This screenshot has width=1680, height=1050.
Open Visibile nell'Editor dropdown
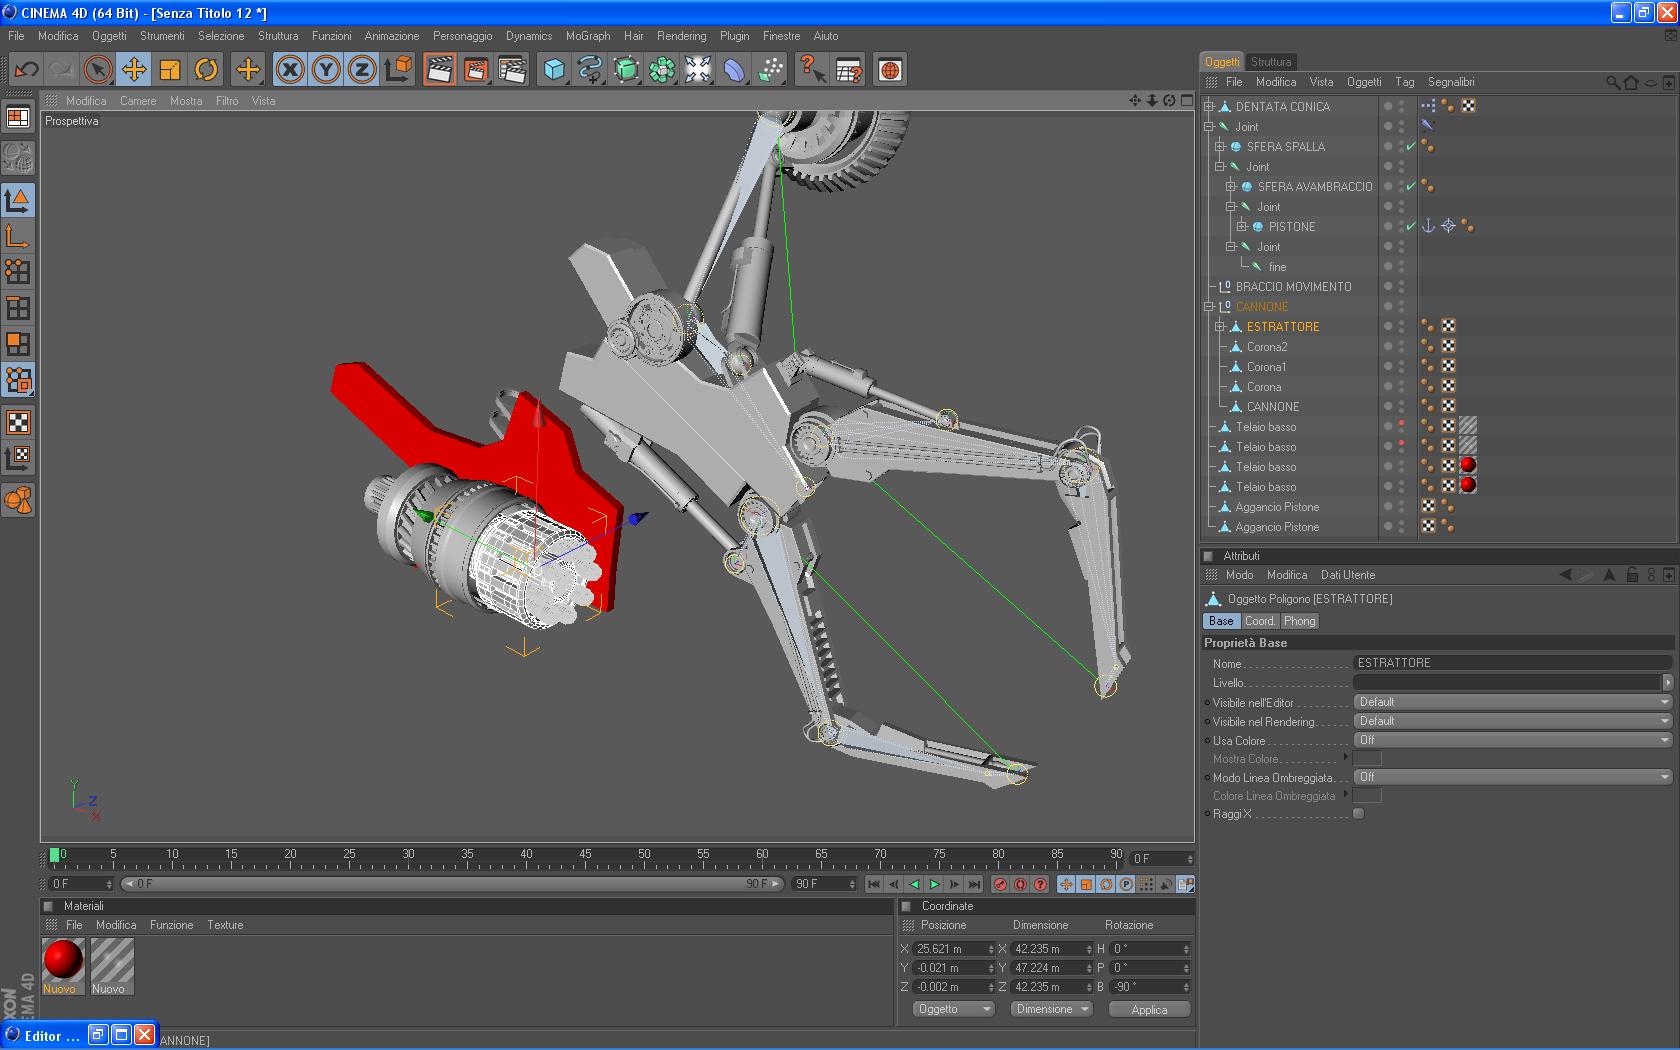pyautogui.click(x=1513, y=702)
